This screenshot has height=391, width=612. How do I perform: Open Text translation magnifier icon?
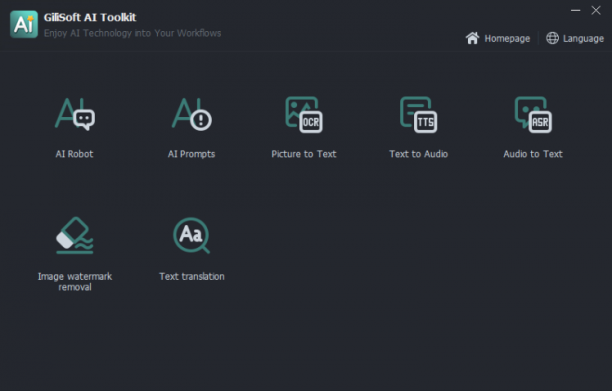tap(192, 235)
